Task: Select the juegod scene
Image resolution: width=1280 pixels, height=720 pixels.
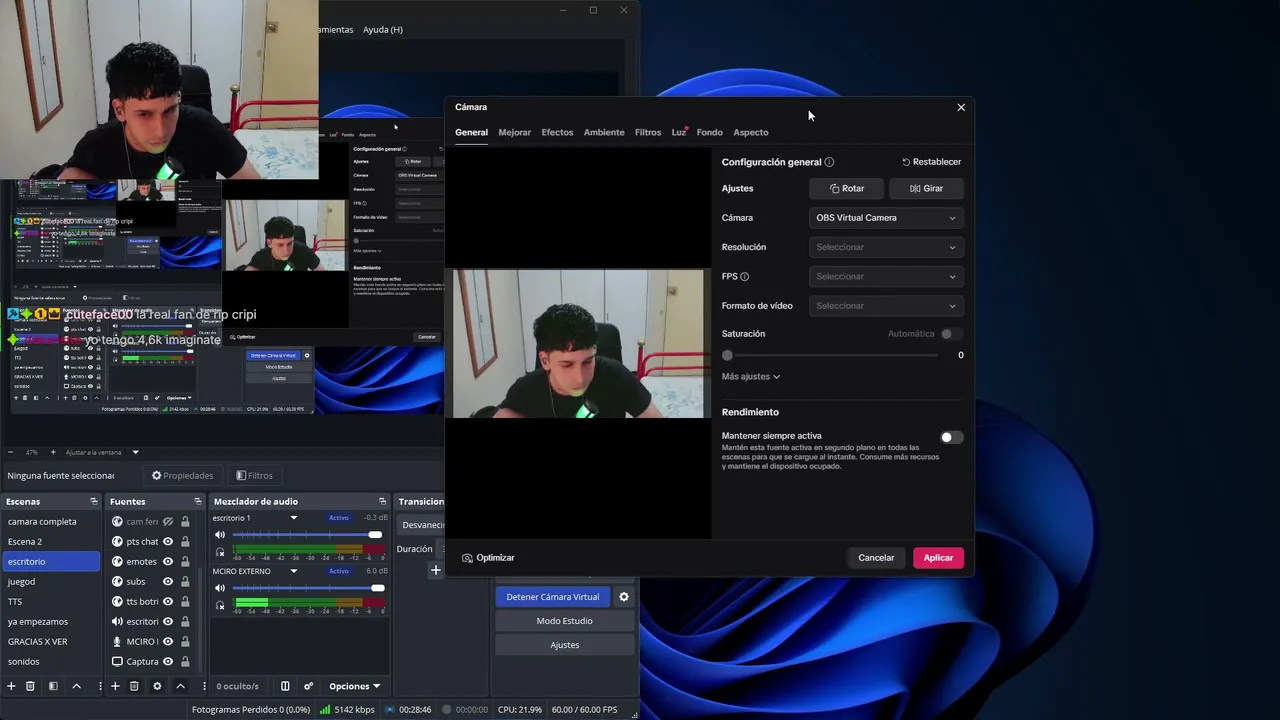Action: [51, 582]
